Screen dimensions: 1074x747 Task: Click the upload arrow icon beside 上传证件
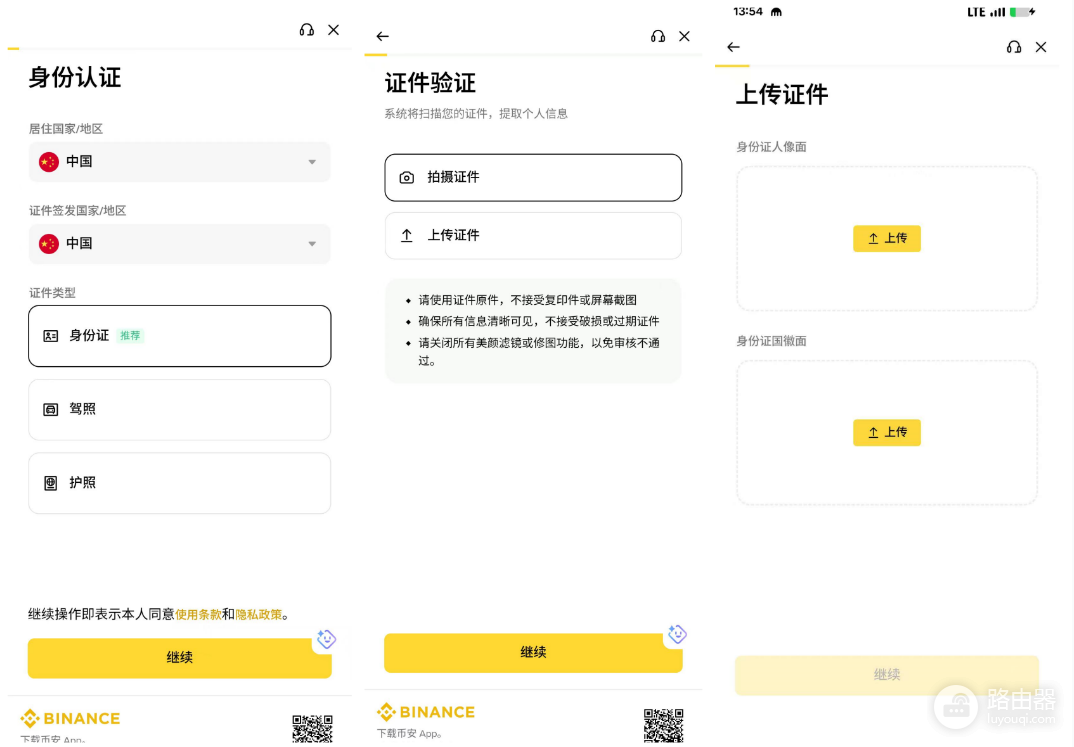407,236
